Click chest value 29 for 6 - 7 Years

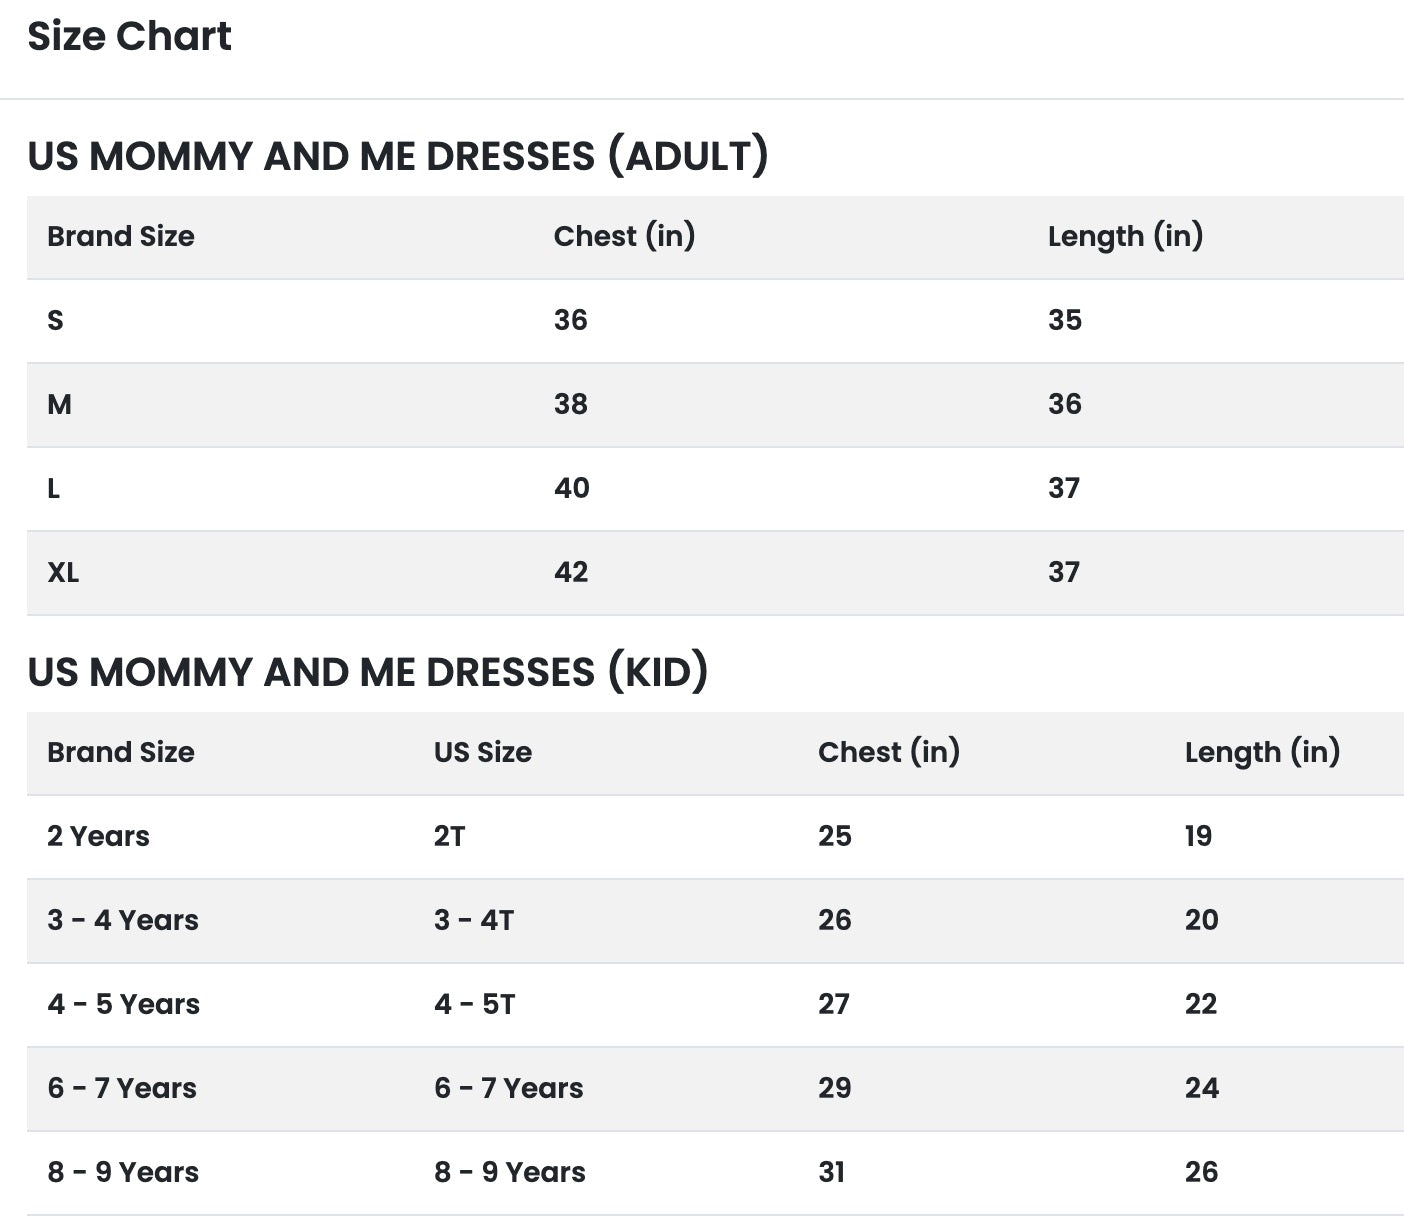[x=835, y=1088]
